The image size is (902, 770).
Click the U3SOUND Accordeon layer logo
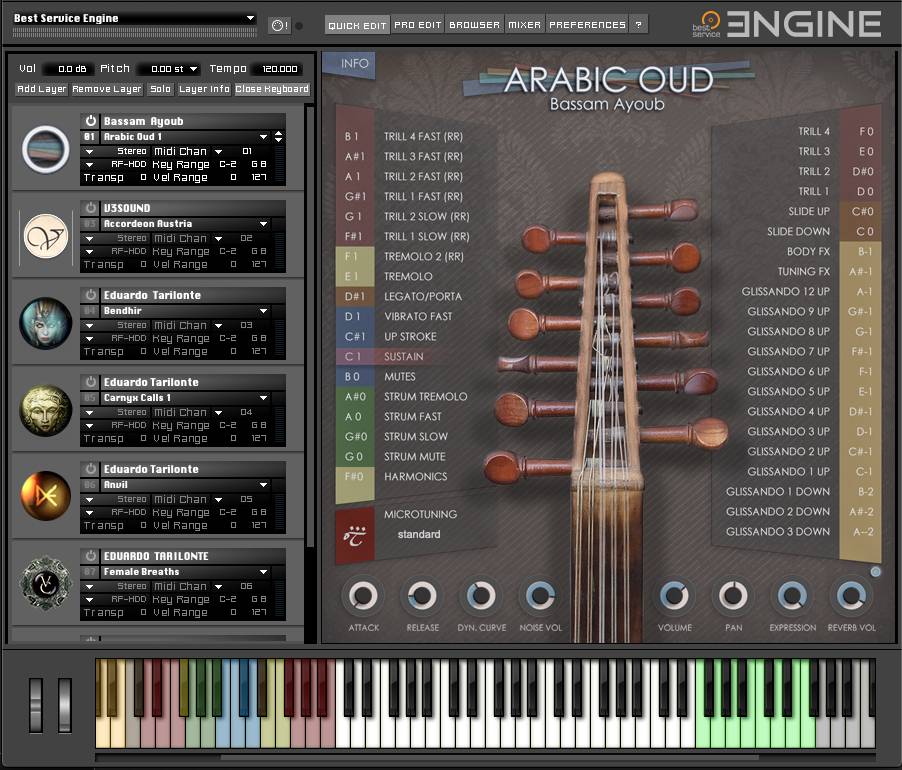[46, 235]
